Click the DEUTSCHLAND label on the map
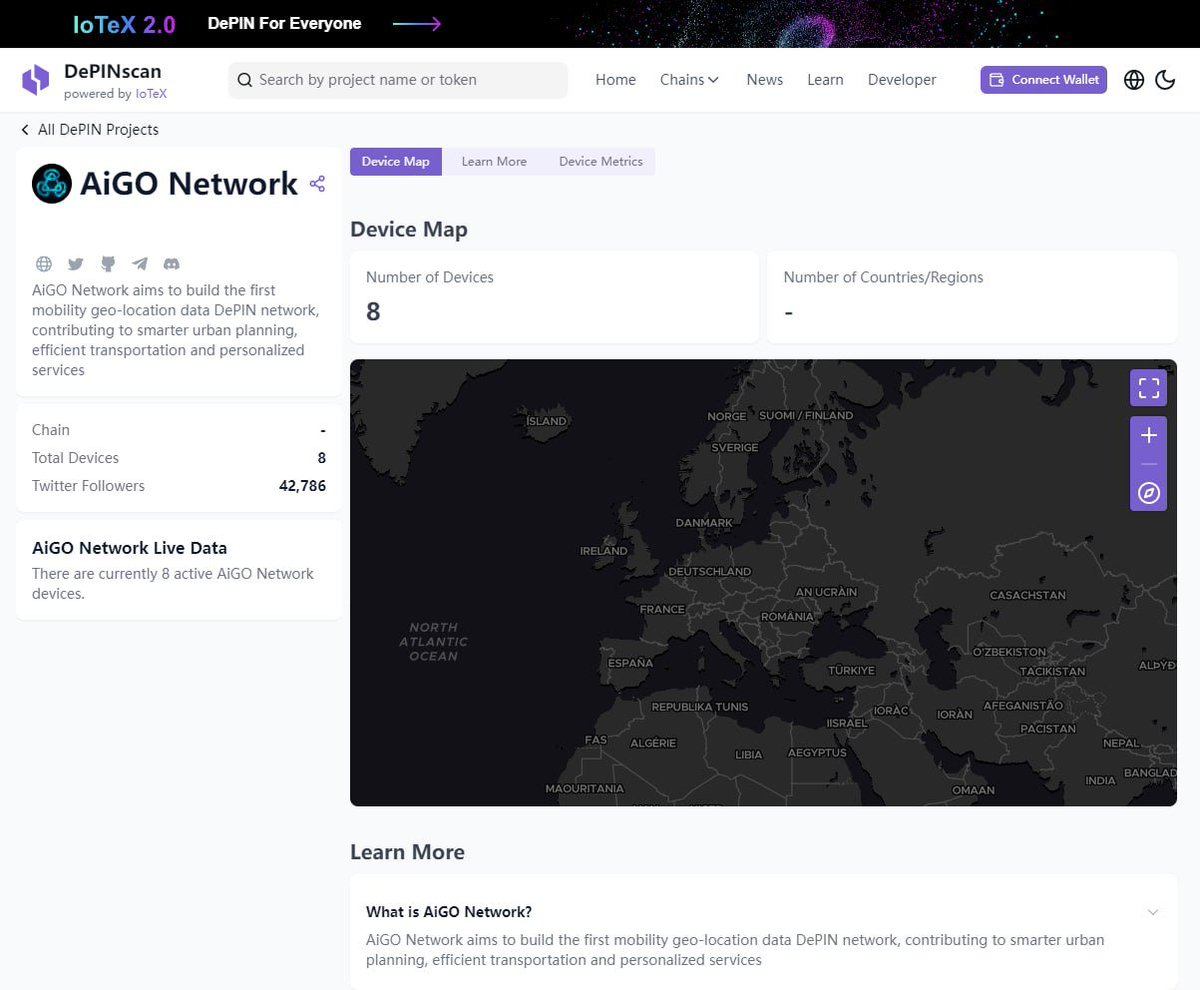Viewport: 1200px width, 990px height. point(709,572)
